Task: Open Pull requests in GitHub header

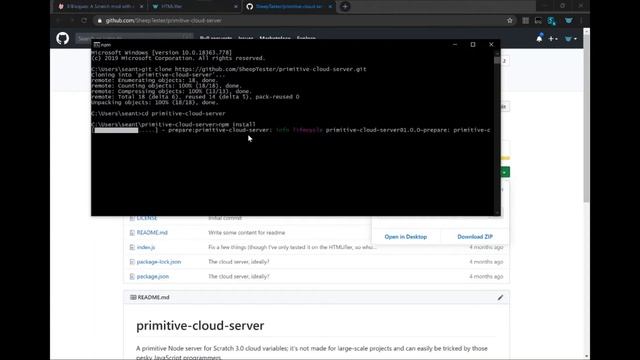Action: pos(216,38)
